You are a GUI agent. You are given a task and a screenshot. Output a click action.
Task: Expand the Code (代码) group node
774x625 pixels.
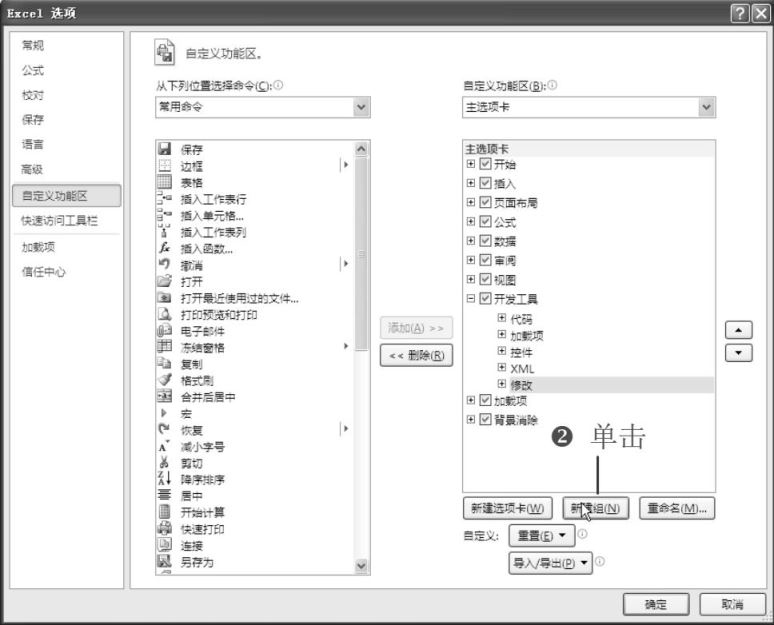tap(502, 317)
